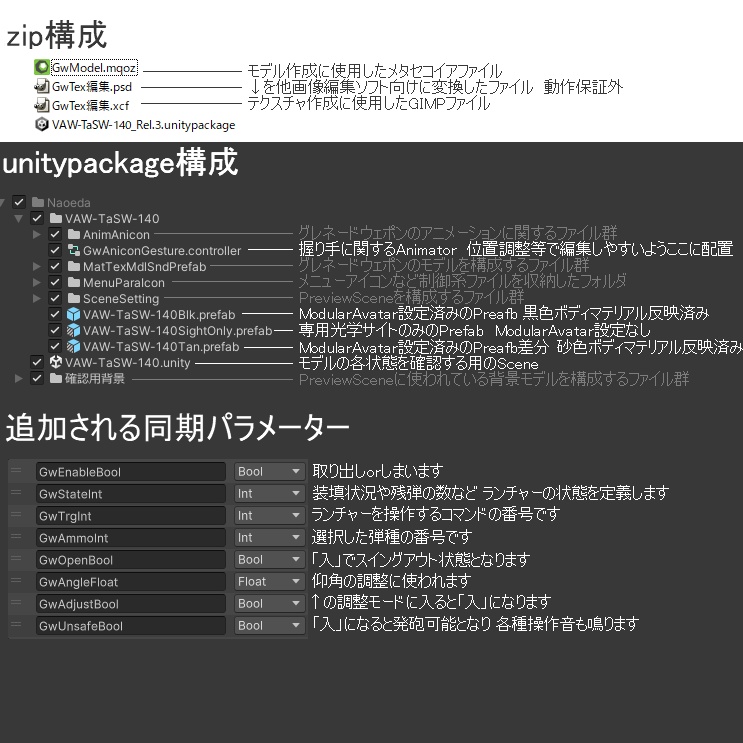This screenshot has width=743, height=743.
Task: Toggle the VAW-TaSW-140Tan.prefab checkbox
Action: point(55,346)
